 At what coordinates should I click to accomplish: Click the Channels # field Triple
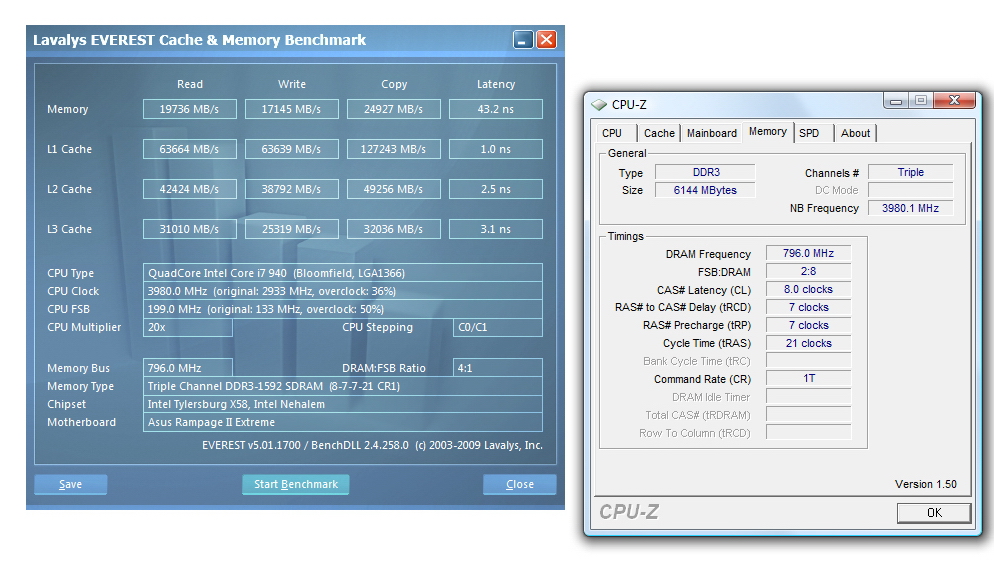click(910, 172)
